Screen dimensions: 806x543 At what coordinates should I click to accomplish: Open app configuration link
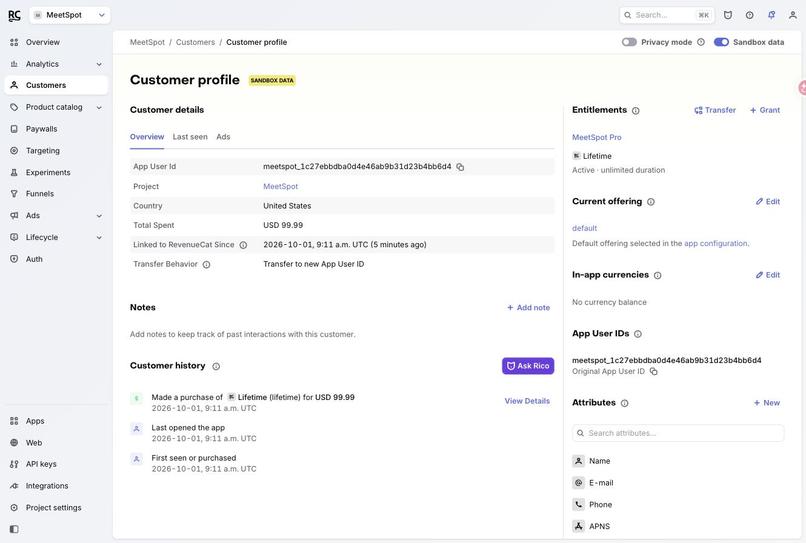[x=716, y=243]
